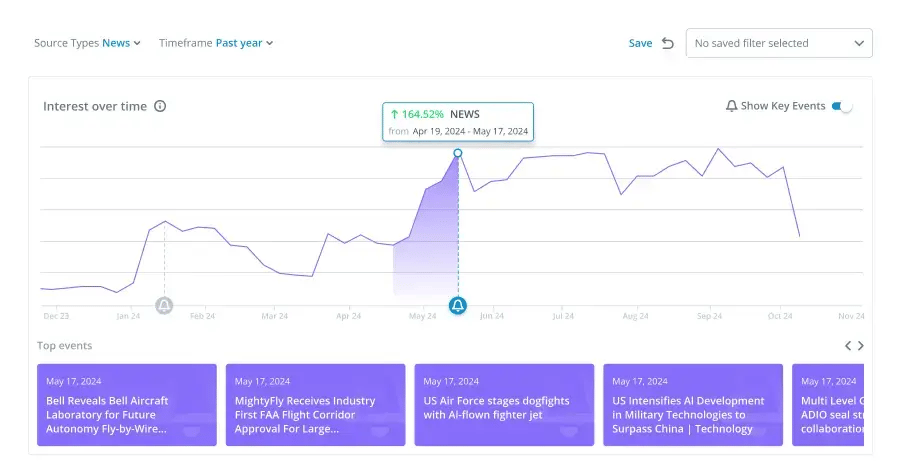Click the Save link
Viewport: 900px width, 462px height.
pos(640,43)
